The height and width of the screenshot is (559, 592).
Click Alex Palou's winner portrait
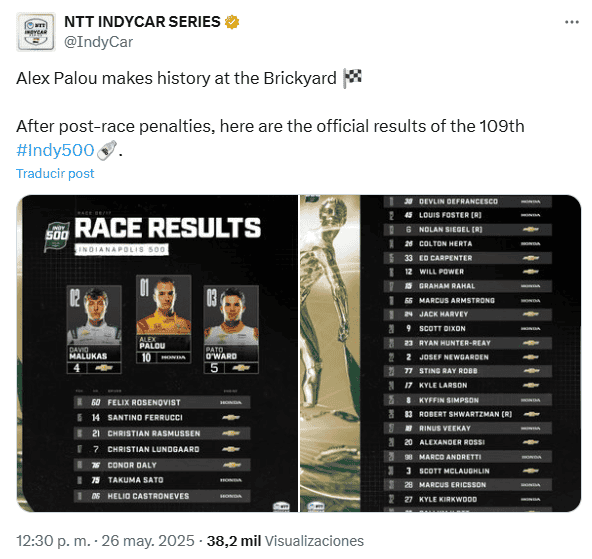coord(163,319)
